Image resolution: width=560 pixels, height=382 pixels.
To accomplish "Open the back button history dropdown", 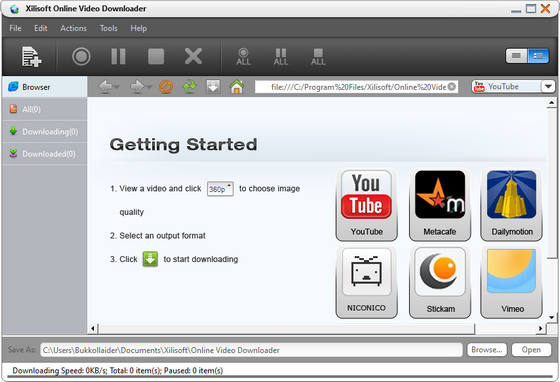I will 117,87.
